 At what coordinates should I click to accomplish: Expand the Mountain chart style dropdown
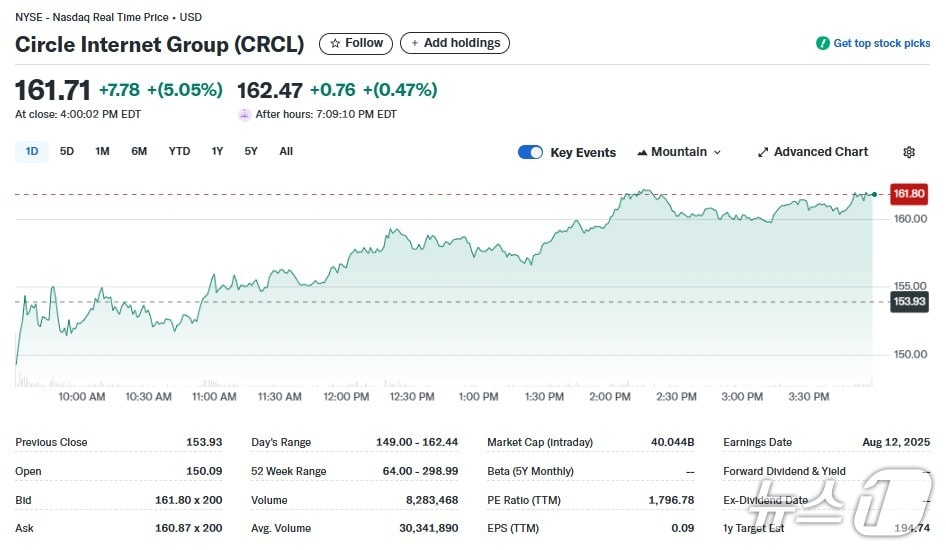(717, 152)
